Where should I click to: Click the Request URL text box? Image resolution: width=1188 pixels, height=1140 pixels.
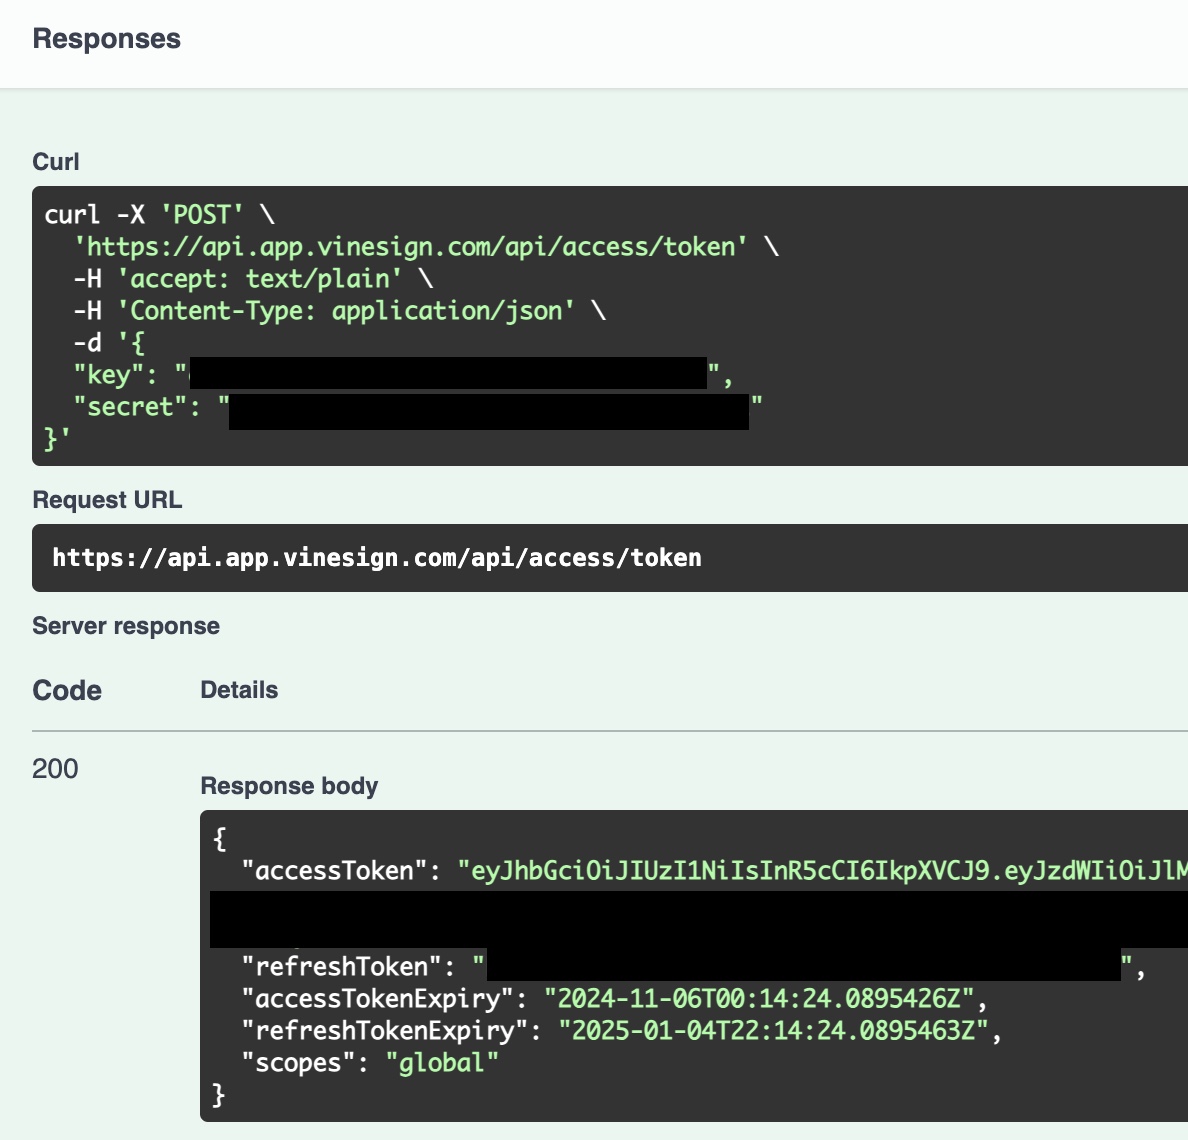[377, 558]
